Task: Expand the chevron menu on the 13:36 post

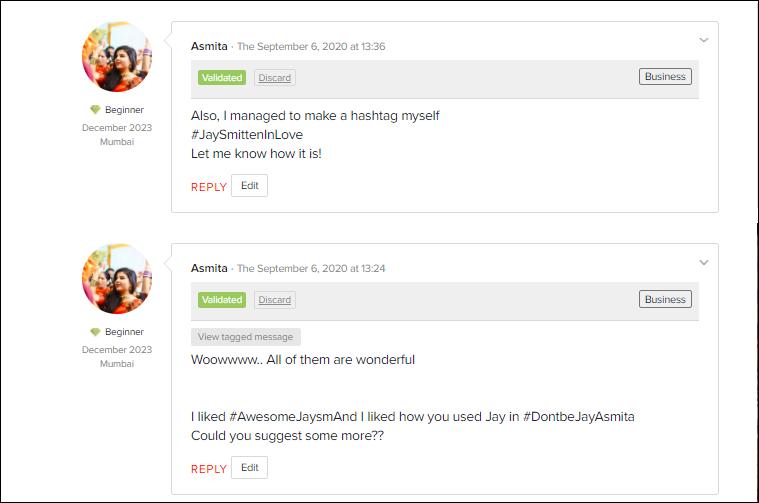Action: coord(704,40)
